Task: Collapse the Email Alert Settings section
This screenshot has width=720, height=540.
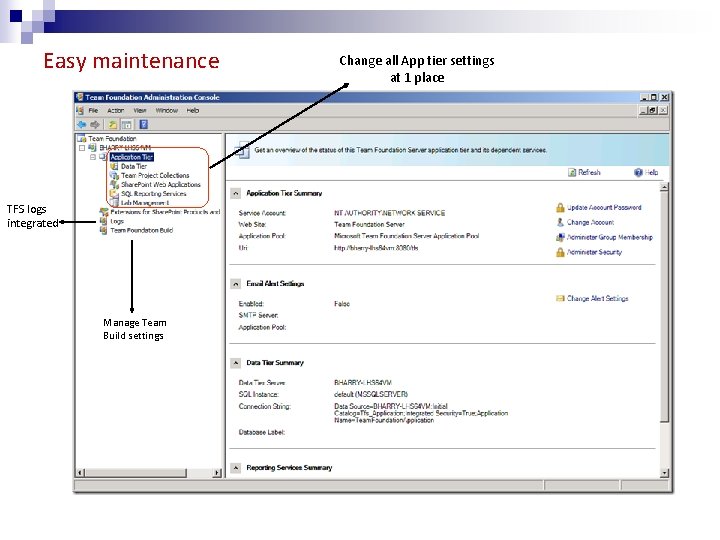Action: coord(236,284)
